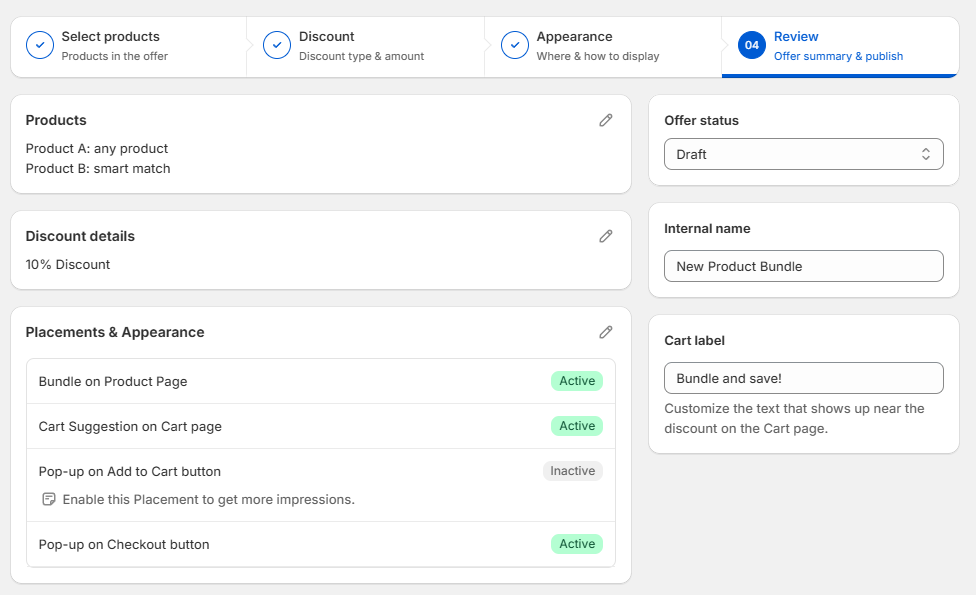Screen dimensions: 976x595
Task: Click Active badge for Pop-up on Checkout button
Action: (x=577, y=544)
